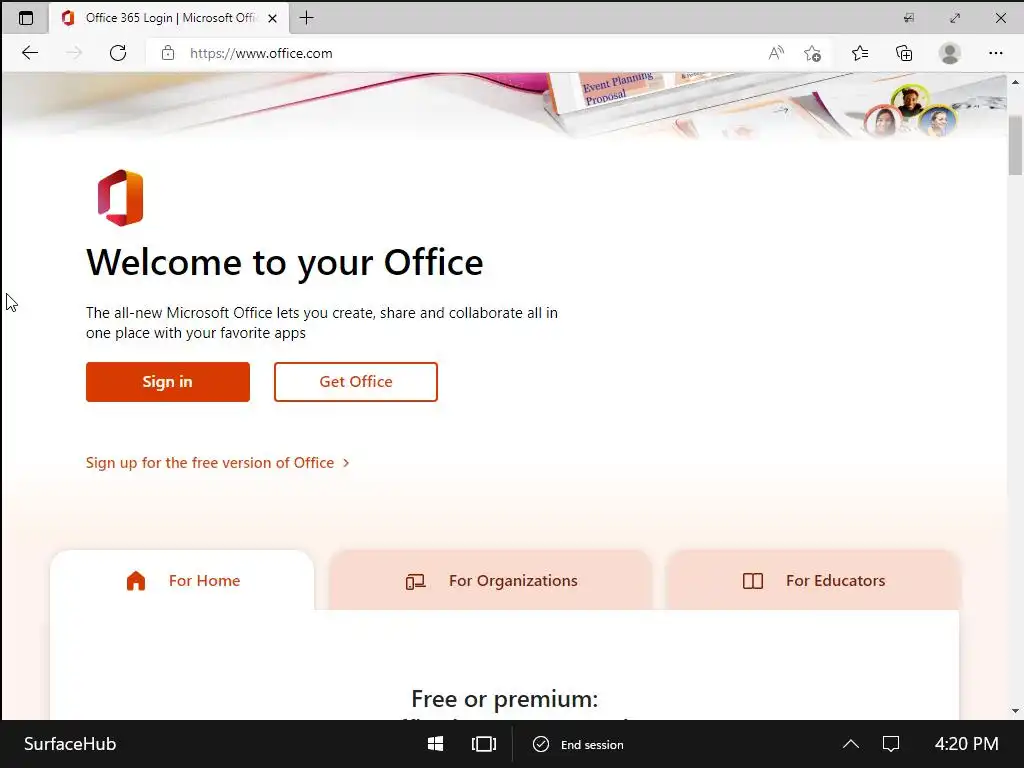This screenshot has height=768, width=1024.
Task: Click the scroll up arrow
Action: tap(1015, 82)
